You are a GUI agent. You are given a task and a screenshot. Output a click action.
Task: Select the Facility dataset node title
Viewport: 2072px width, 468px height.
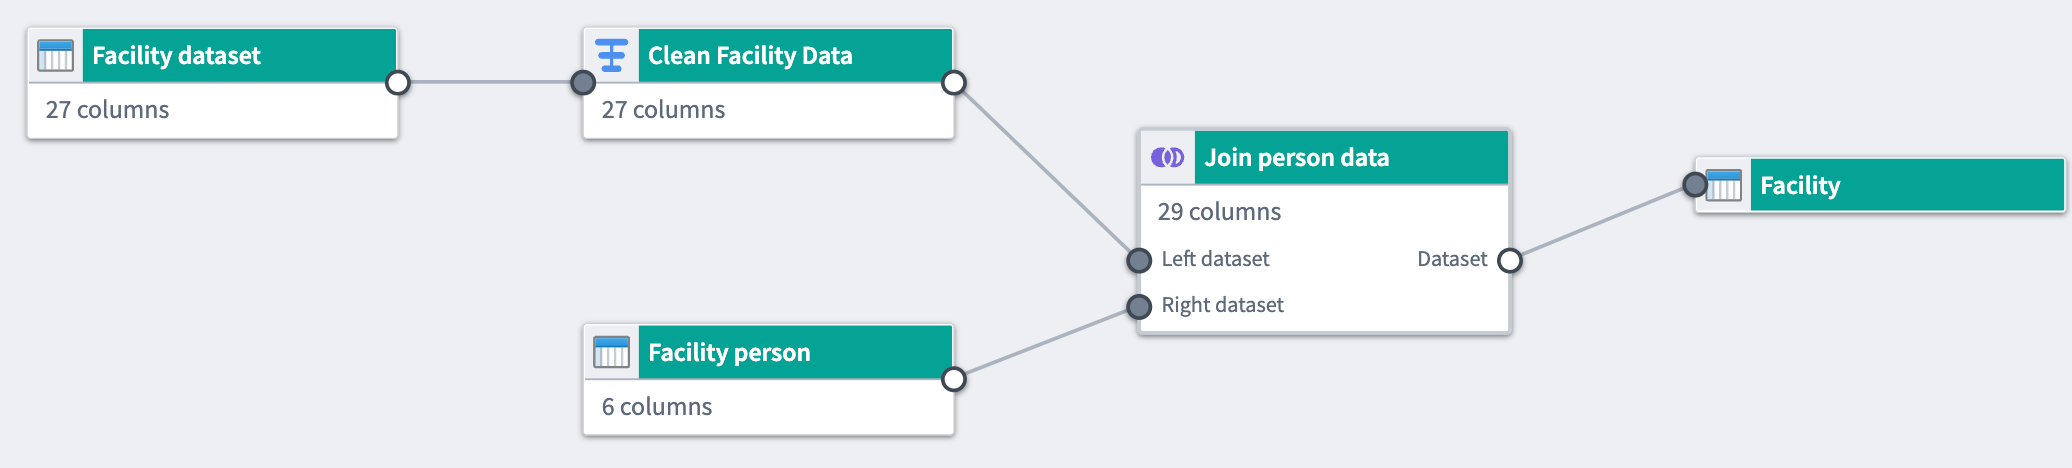click(176, 55)
